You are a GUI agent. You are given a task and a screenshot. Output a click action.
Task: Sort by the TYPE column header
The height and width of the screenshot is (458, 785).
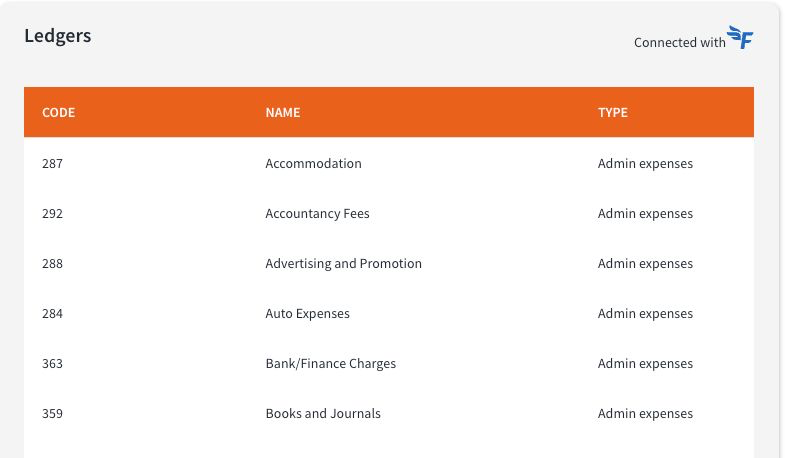pos(613,112)
